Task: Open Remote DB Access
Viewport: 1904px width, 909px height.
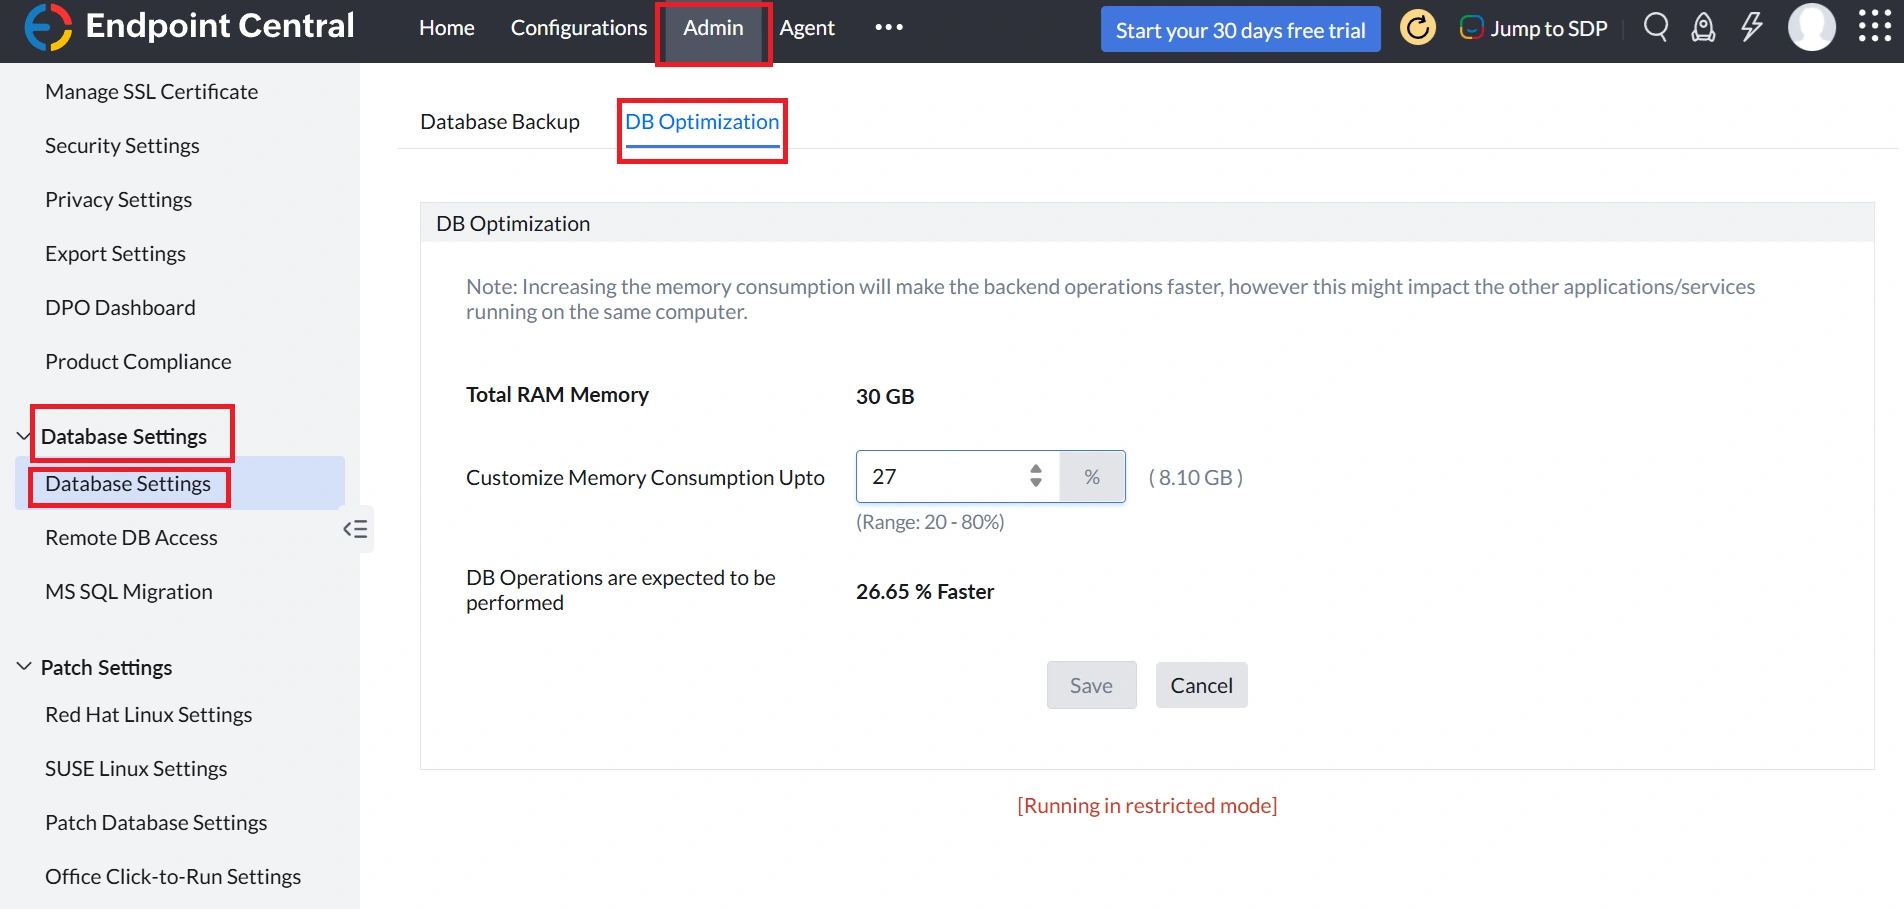Action: [131, 538]
